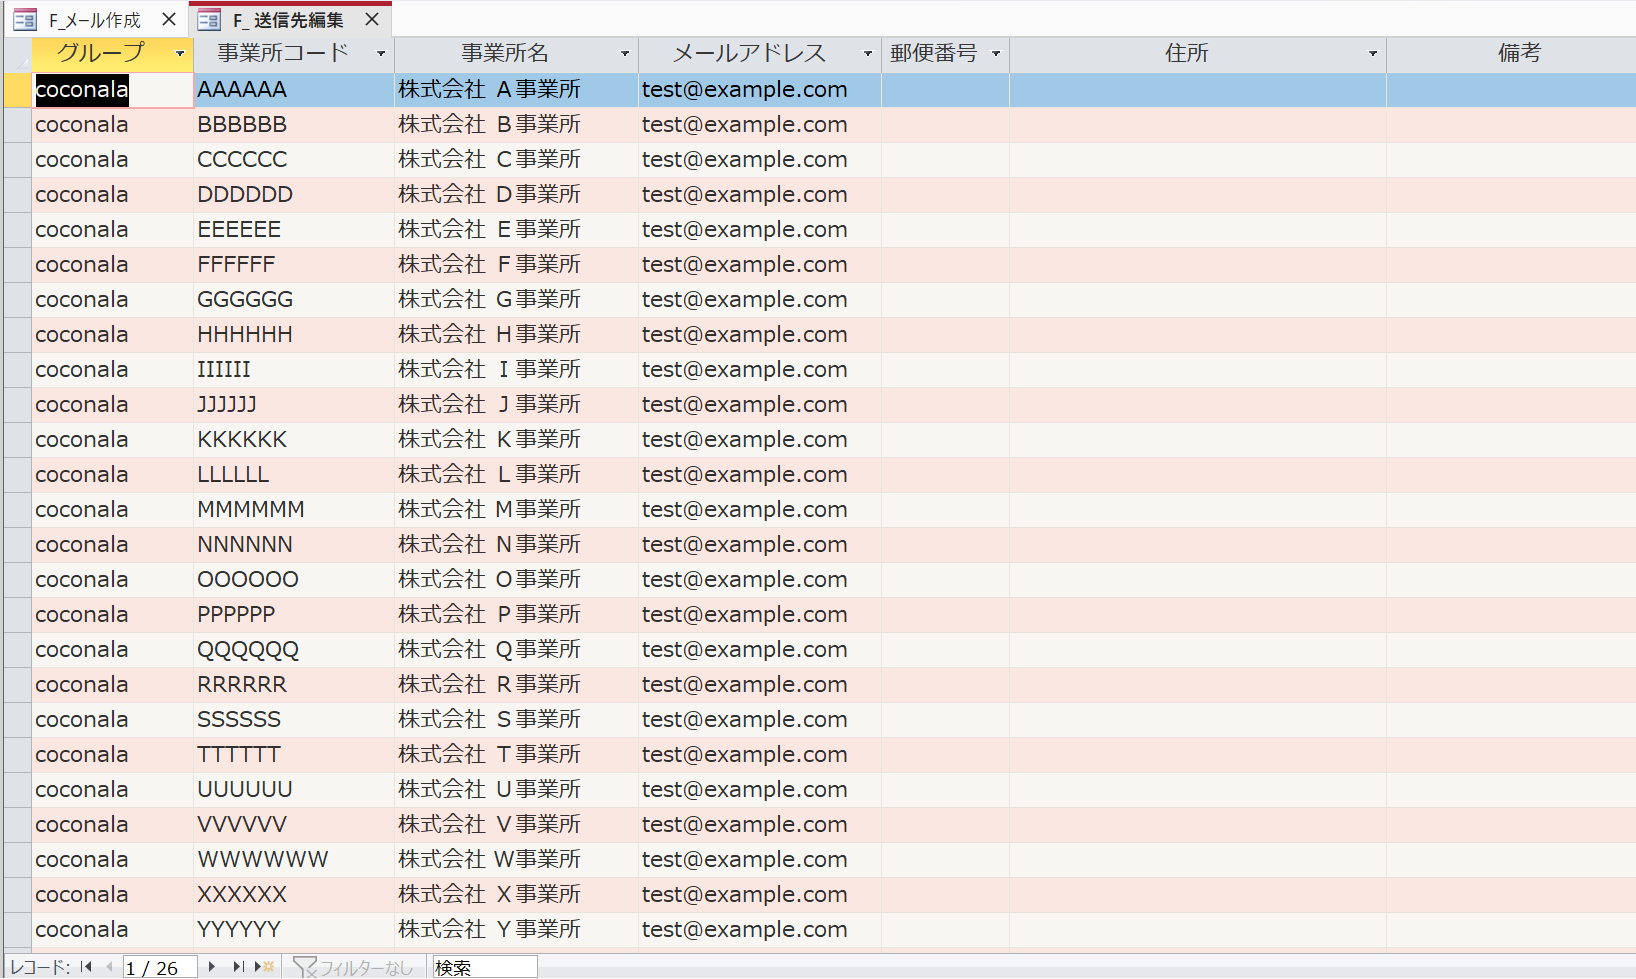Click the cell 株式会社 P事業所
The height and width of the screenshot is (979, 1636).
517,615
